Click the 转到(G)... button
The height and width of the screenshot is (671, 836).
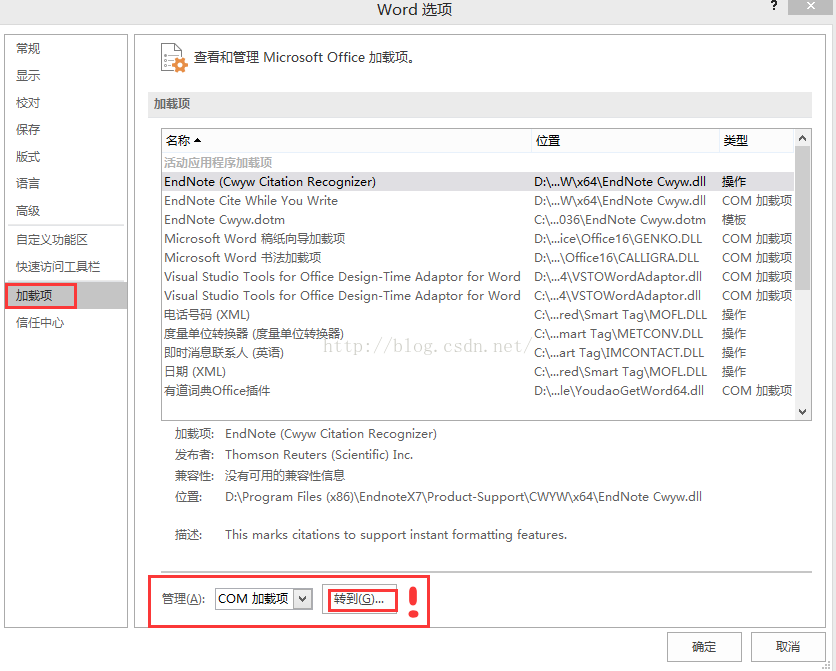point(359,599)
